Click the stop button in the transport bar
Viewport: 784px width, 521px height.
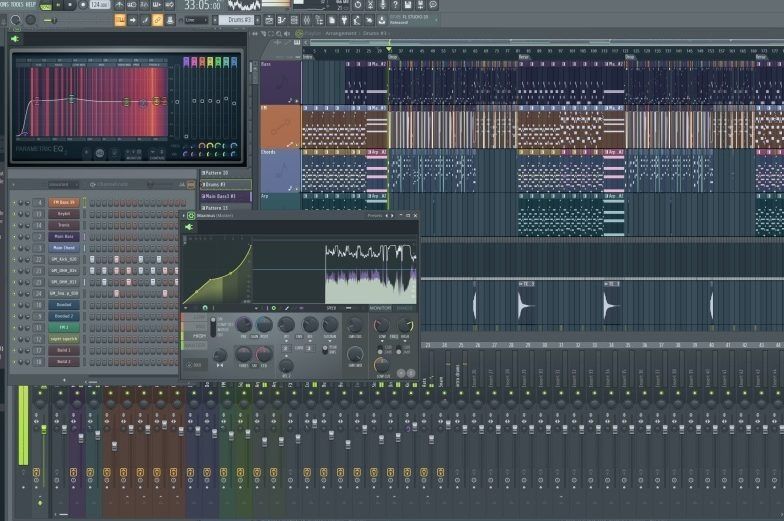click(x=70, y=5)
